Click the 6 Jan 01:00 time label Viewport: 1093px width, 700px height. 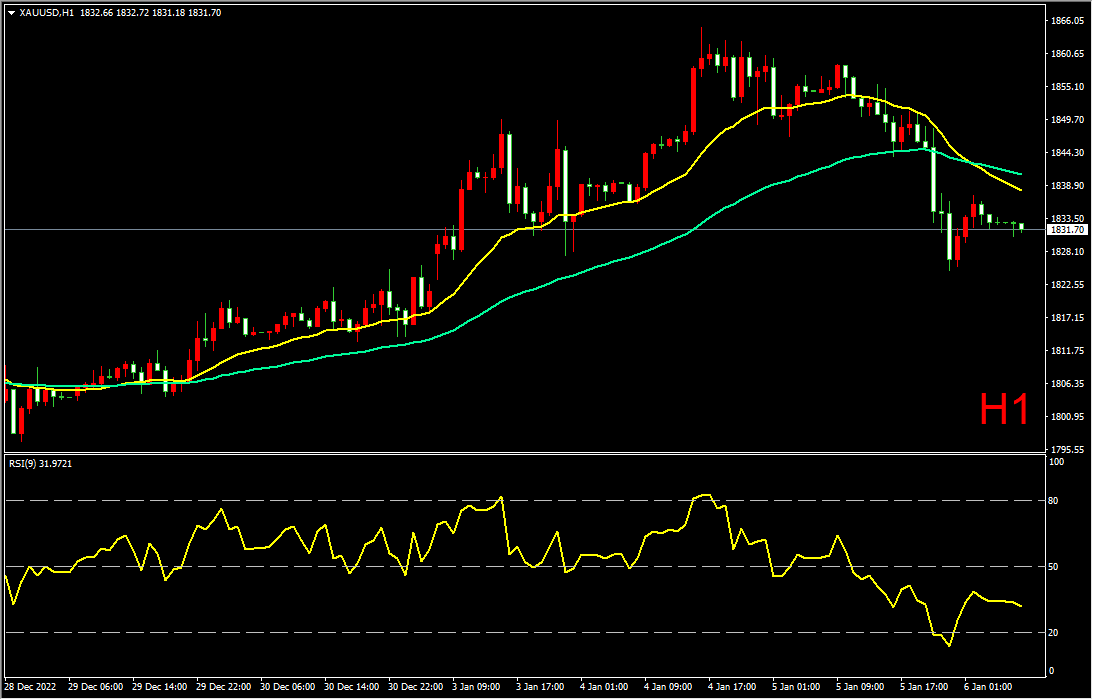989,687
